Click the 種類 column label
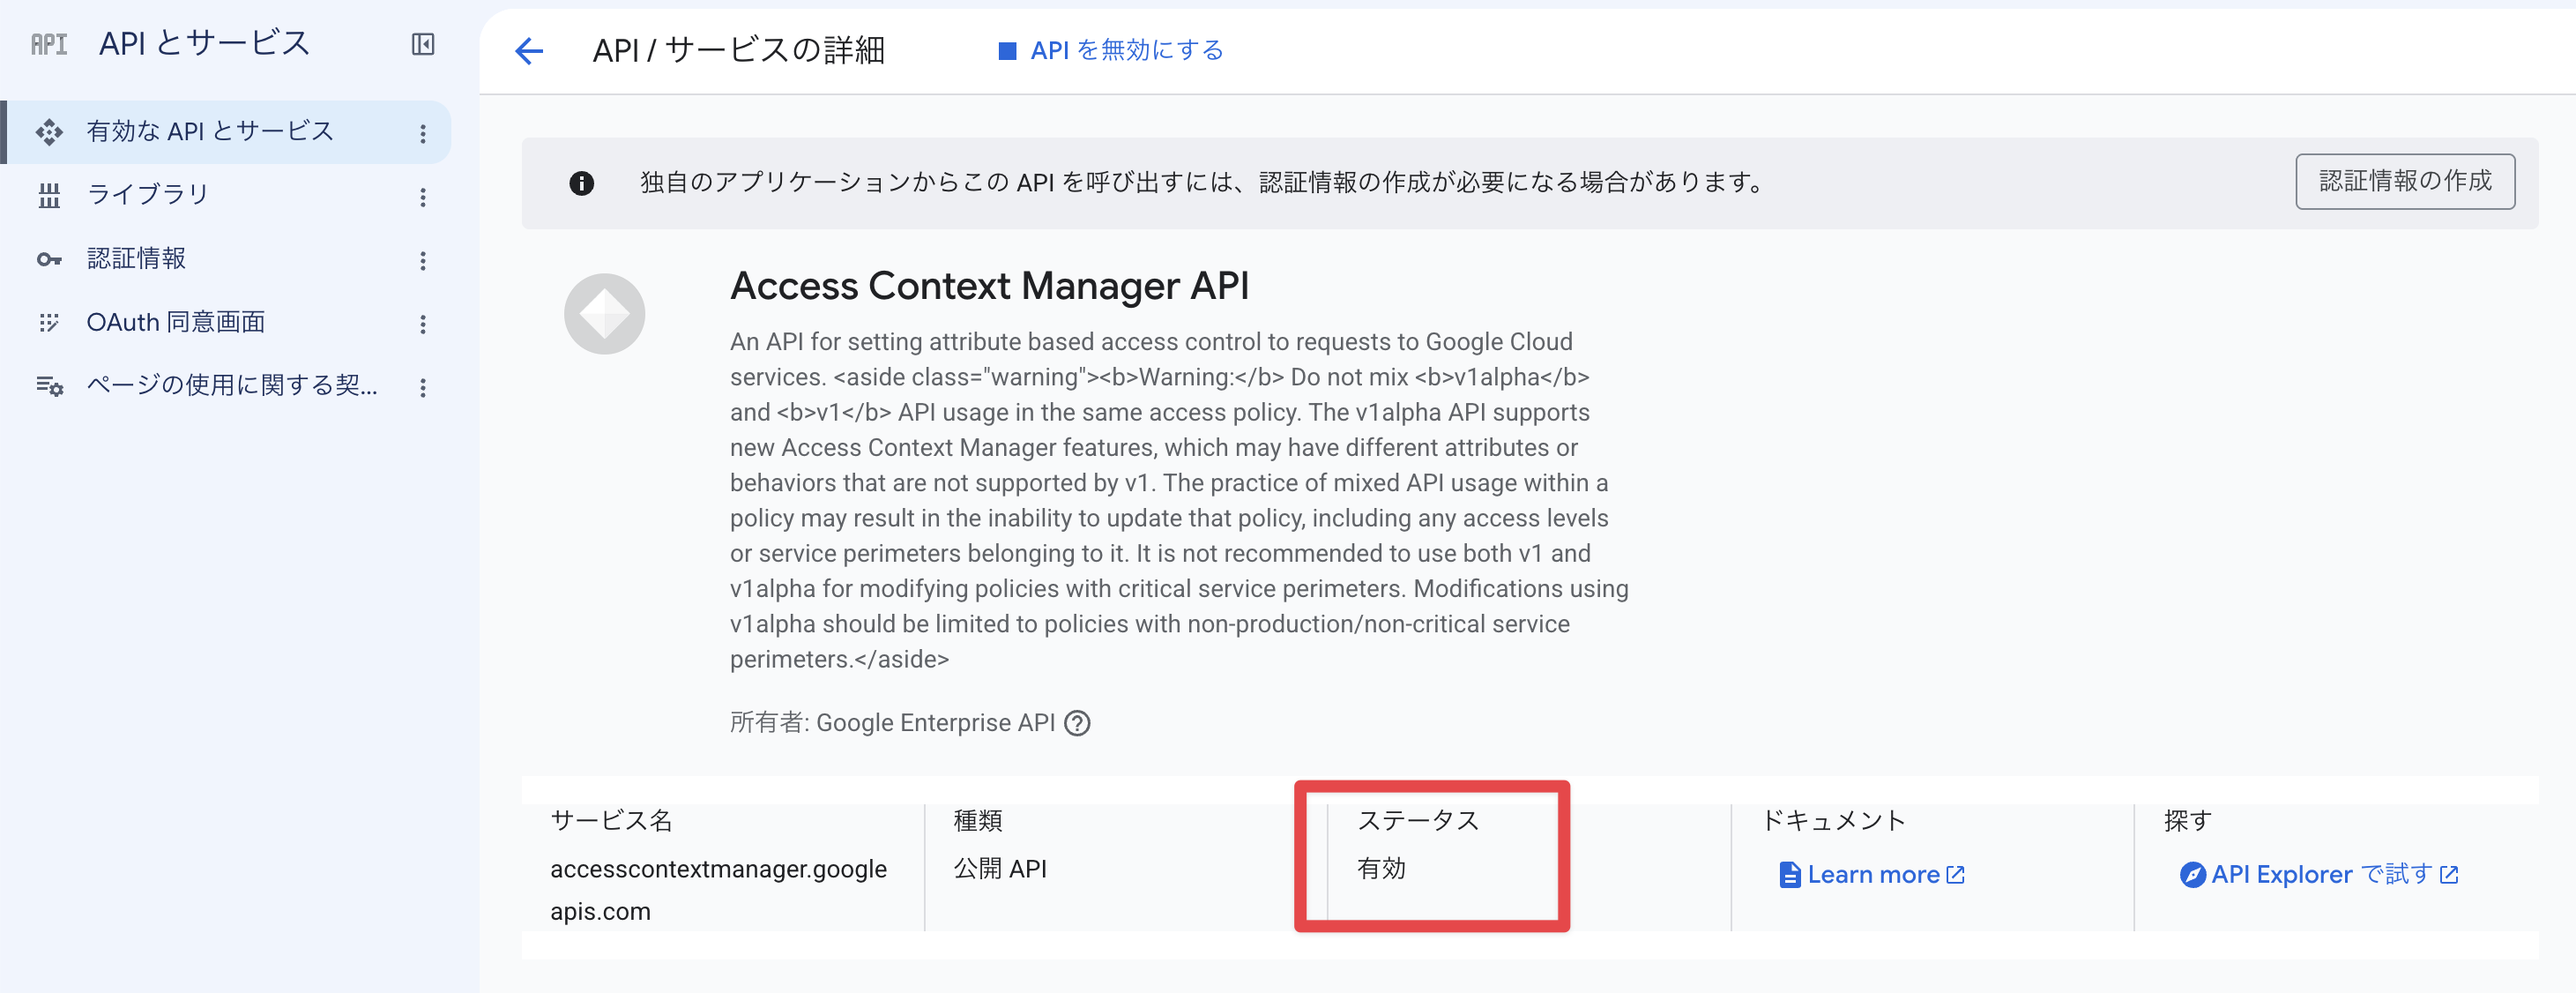 click(977, 820)
